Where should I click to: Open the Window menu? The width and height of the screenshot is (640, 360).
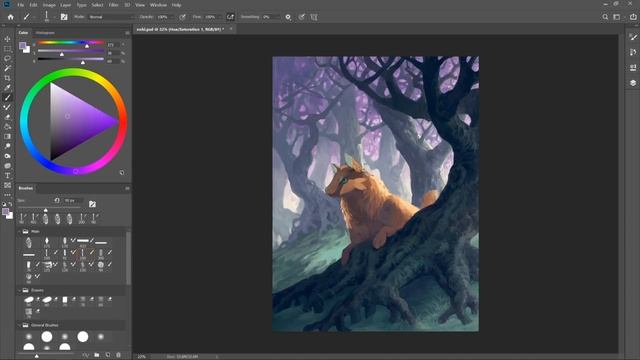[158, 5]
